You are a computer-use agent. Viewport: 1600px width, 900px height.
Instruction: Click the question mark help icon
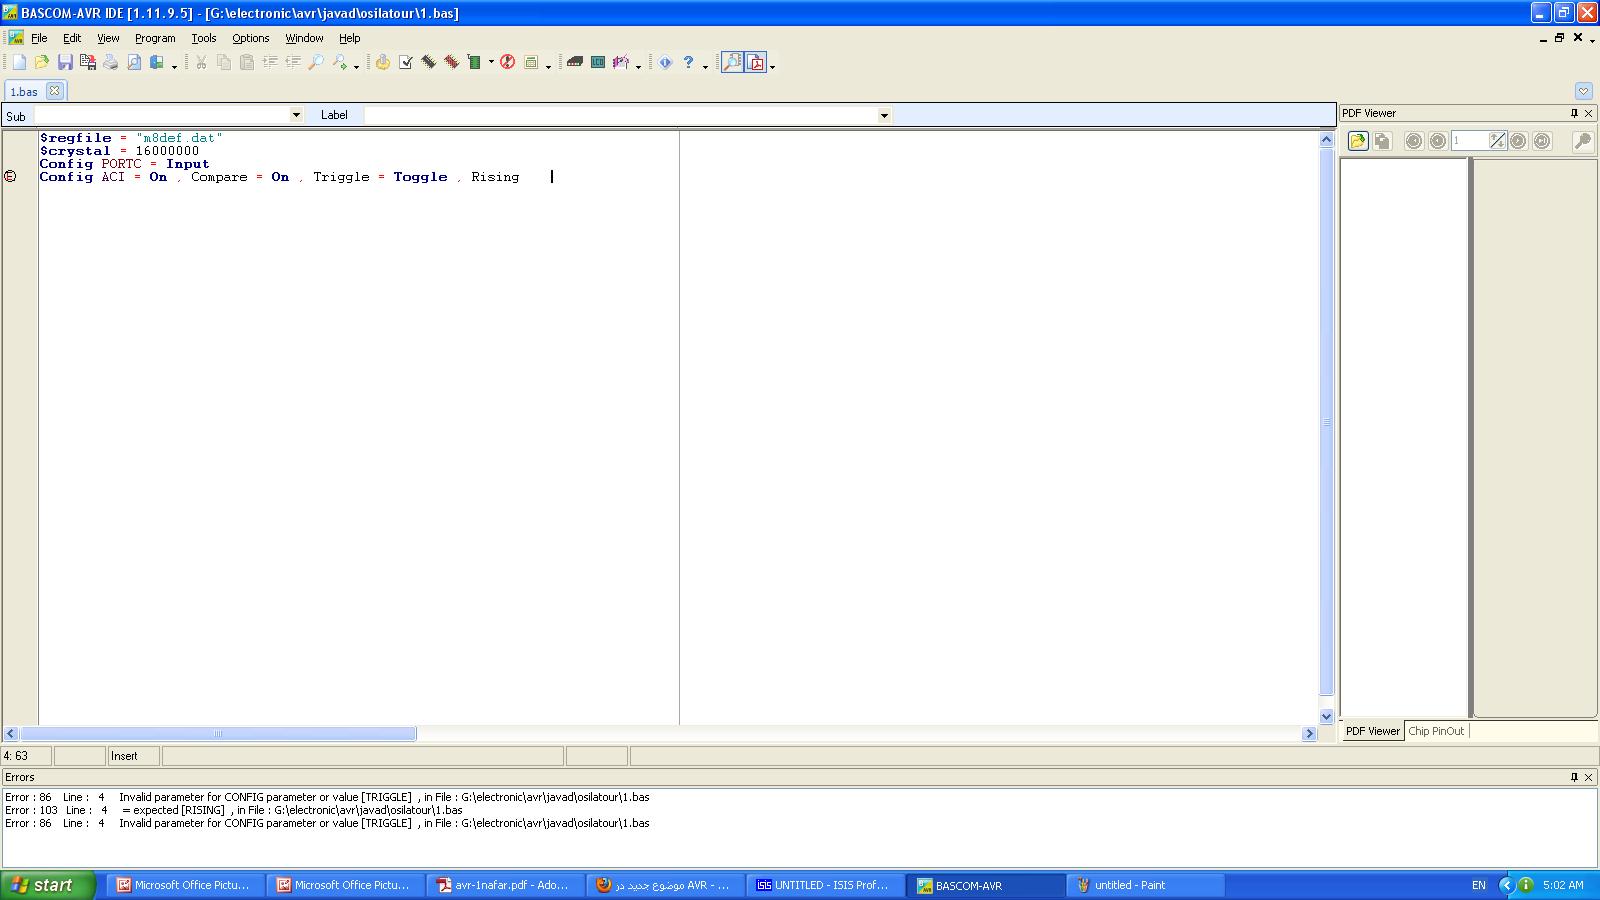click(x=688, y=62)
